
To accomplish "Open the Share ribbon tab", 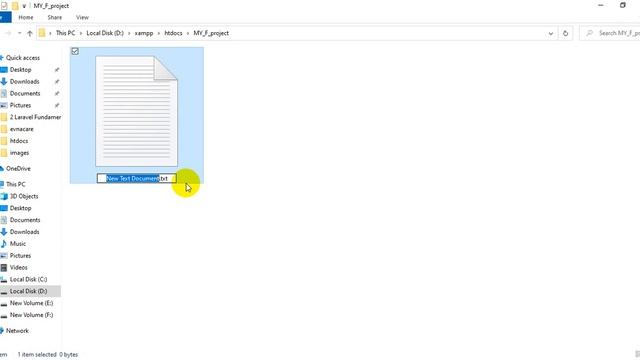I will coord(54,18).
